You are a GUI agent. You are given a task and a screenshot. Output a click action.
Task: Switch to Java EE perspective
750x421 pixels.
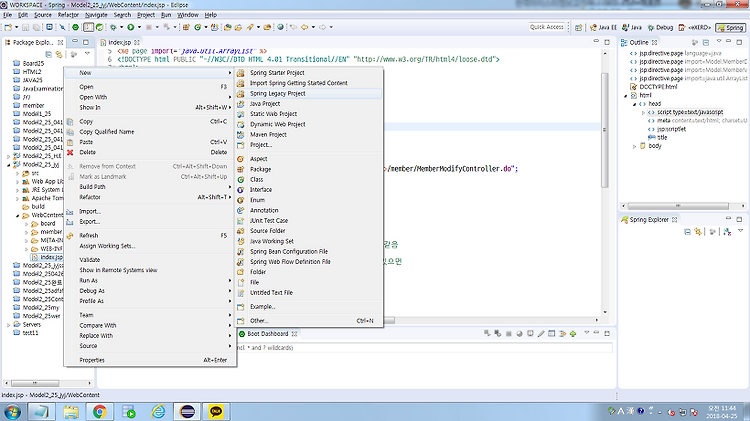click(604, 28)
